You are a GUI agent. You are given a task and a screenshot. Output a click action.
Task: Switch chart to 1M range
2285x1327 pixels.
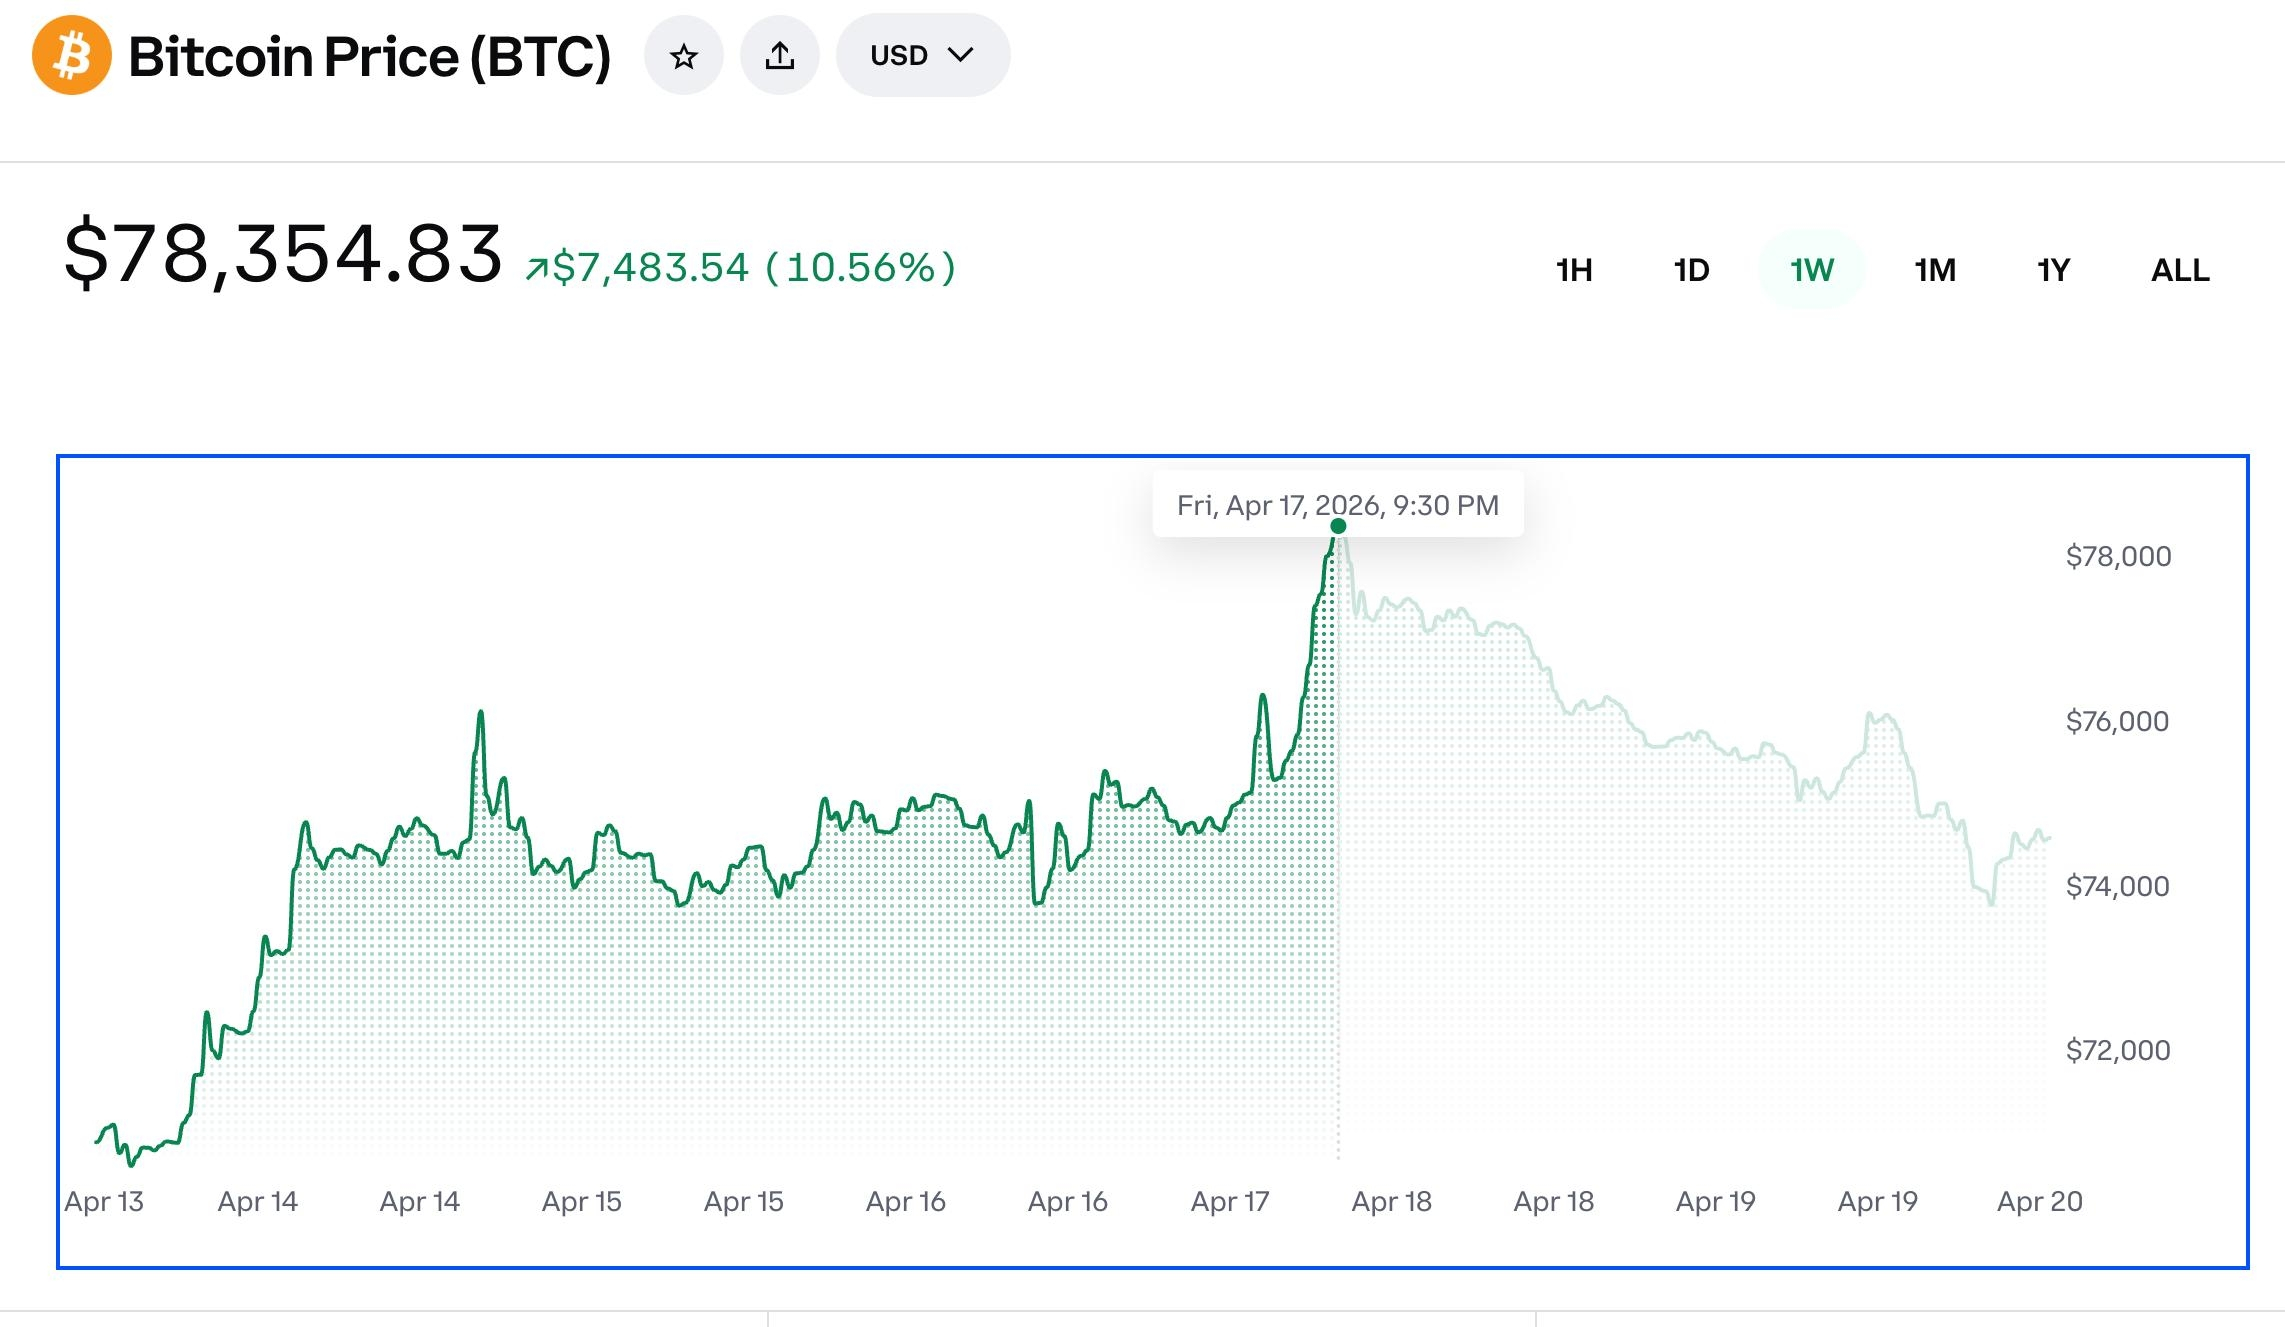[1935, 270]
